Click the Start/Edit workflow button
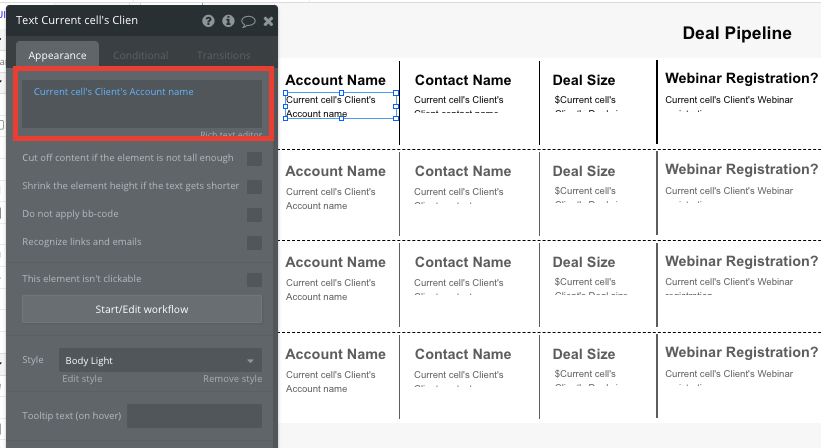Viewport: 821px width, 448px height. tap(142, 309)
